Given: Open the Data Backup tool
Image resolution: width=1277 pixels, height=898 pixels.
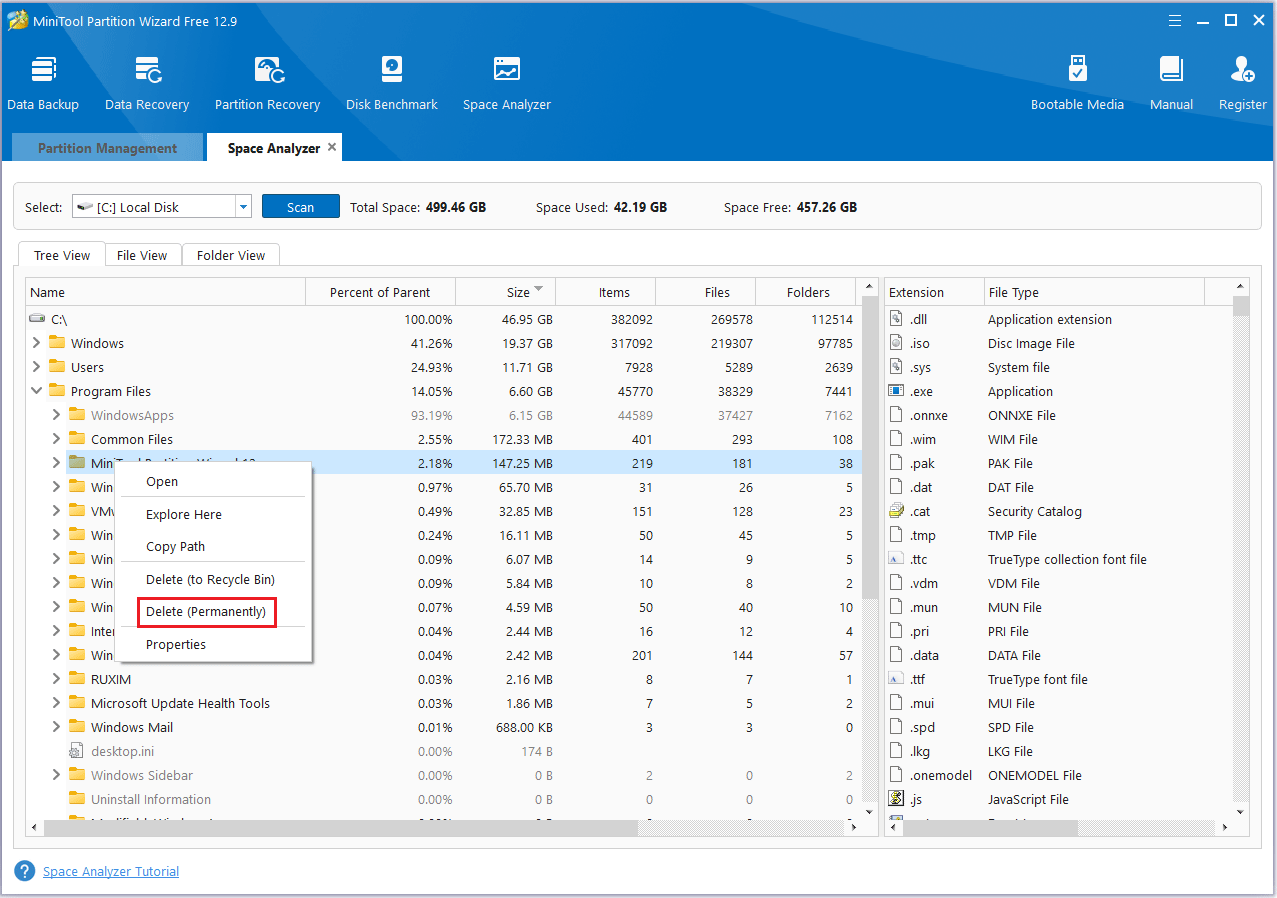Looking at the screenshot, I should [43, 80].
